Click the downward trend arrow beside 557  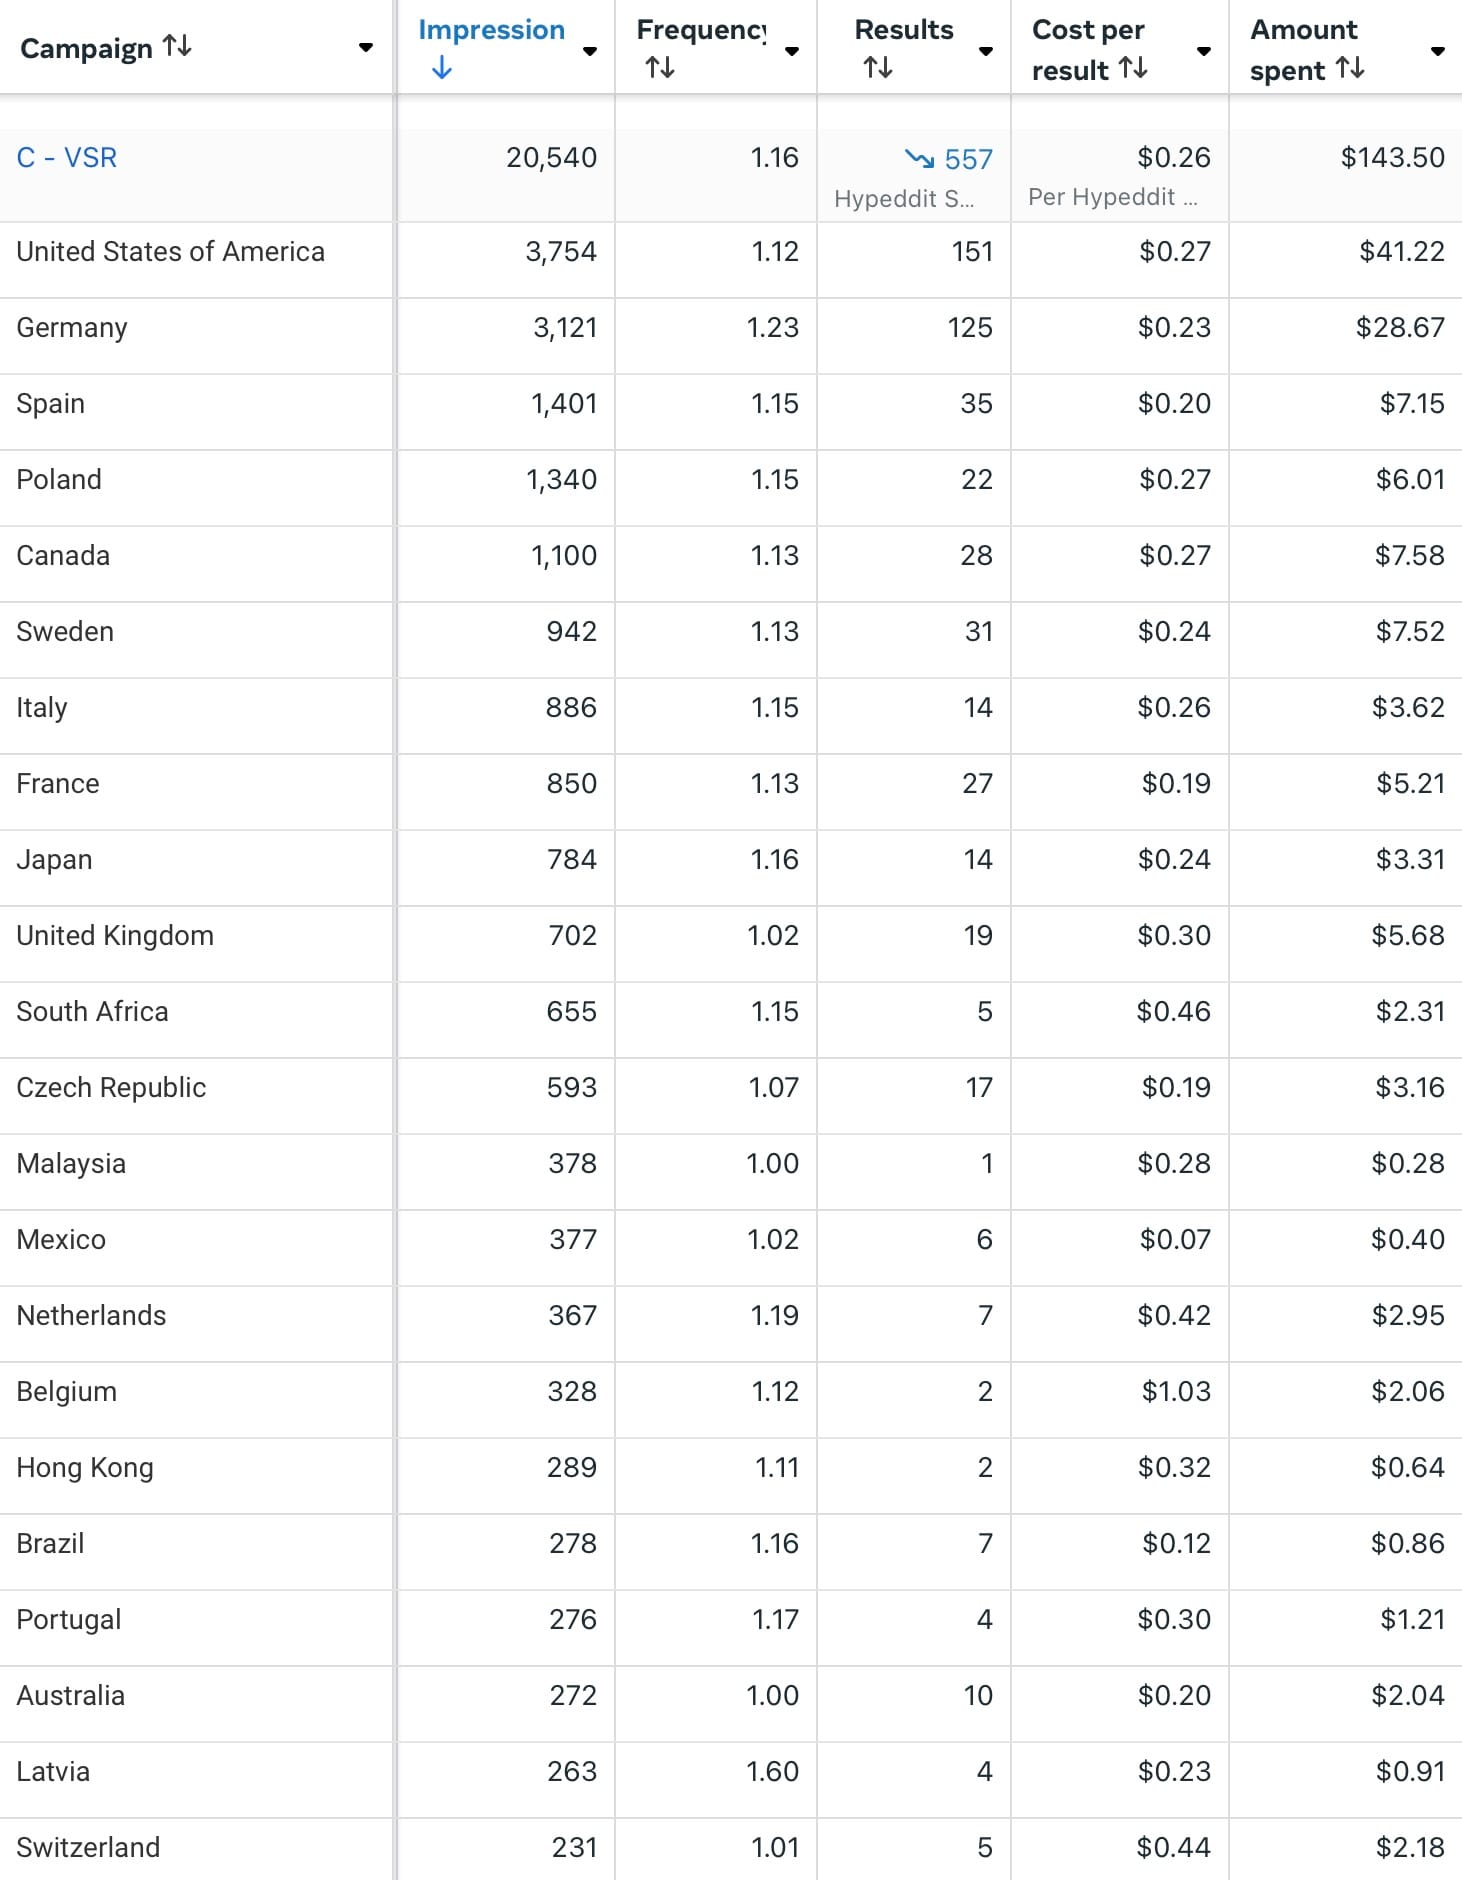tap(919, 158)
